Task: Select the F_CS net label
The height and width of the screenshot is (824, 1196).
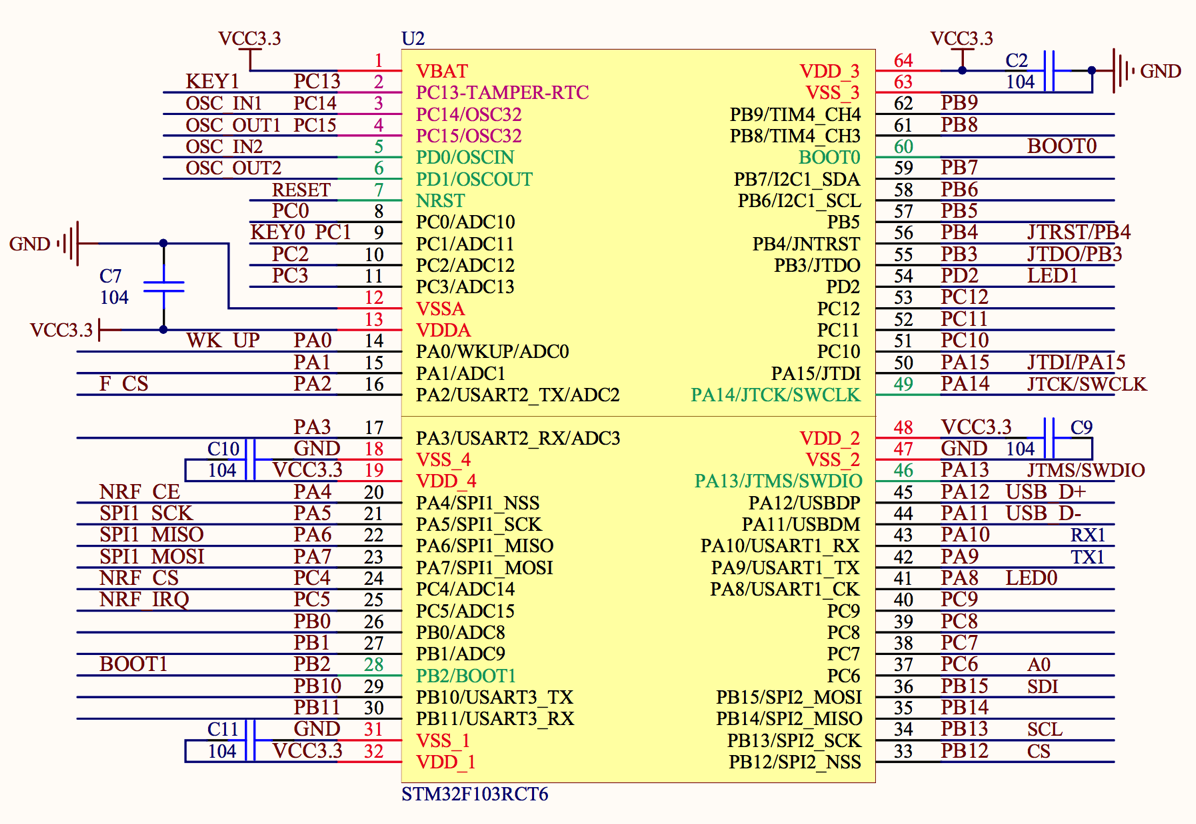Action: tap(124, 383)
